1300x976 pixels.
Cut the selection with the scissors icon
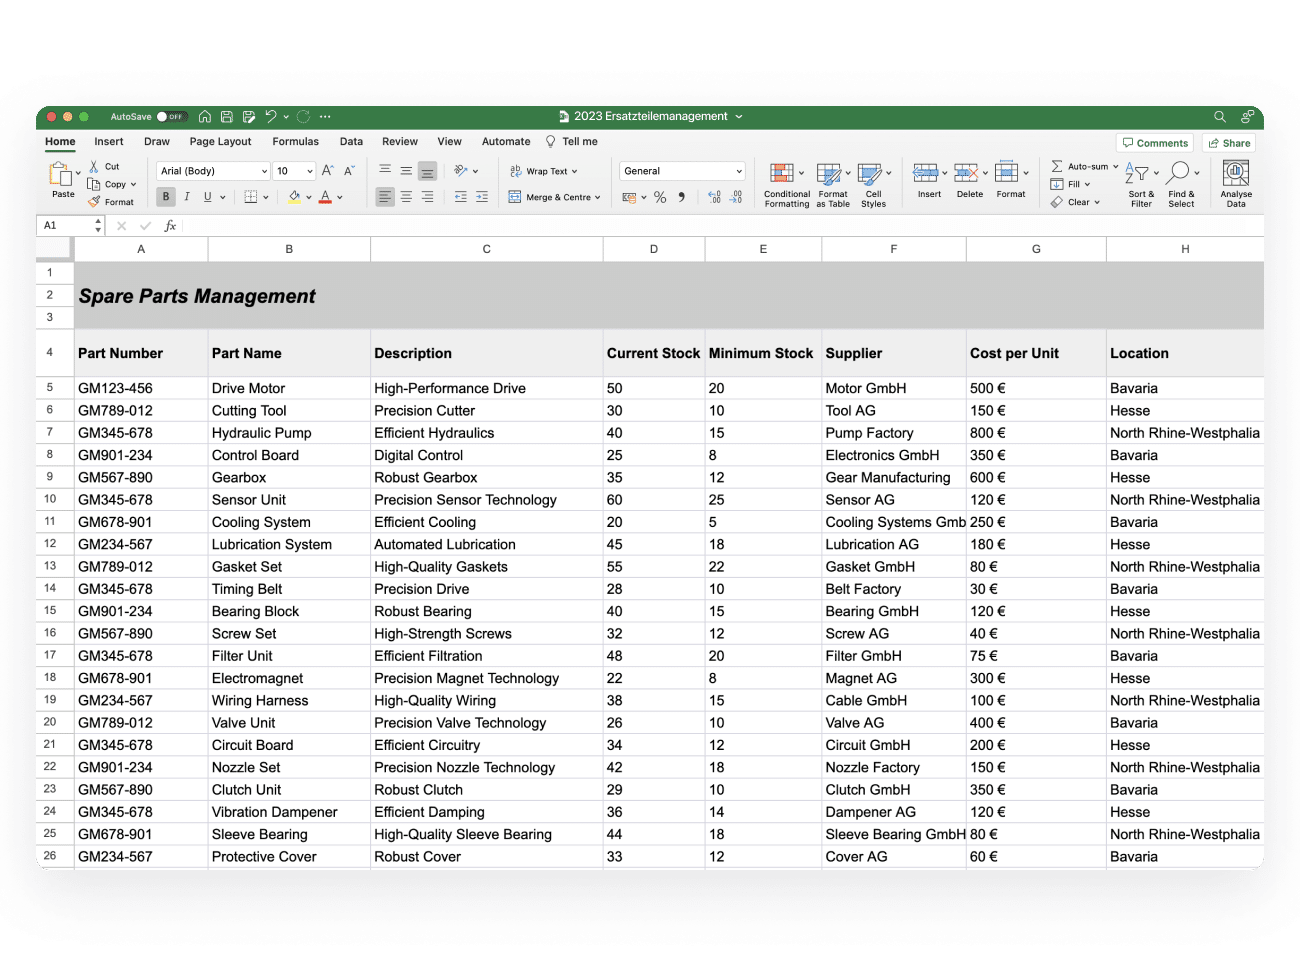(x=94, y=167)
